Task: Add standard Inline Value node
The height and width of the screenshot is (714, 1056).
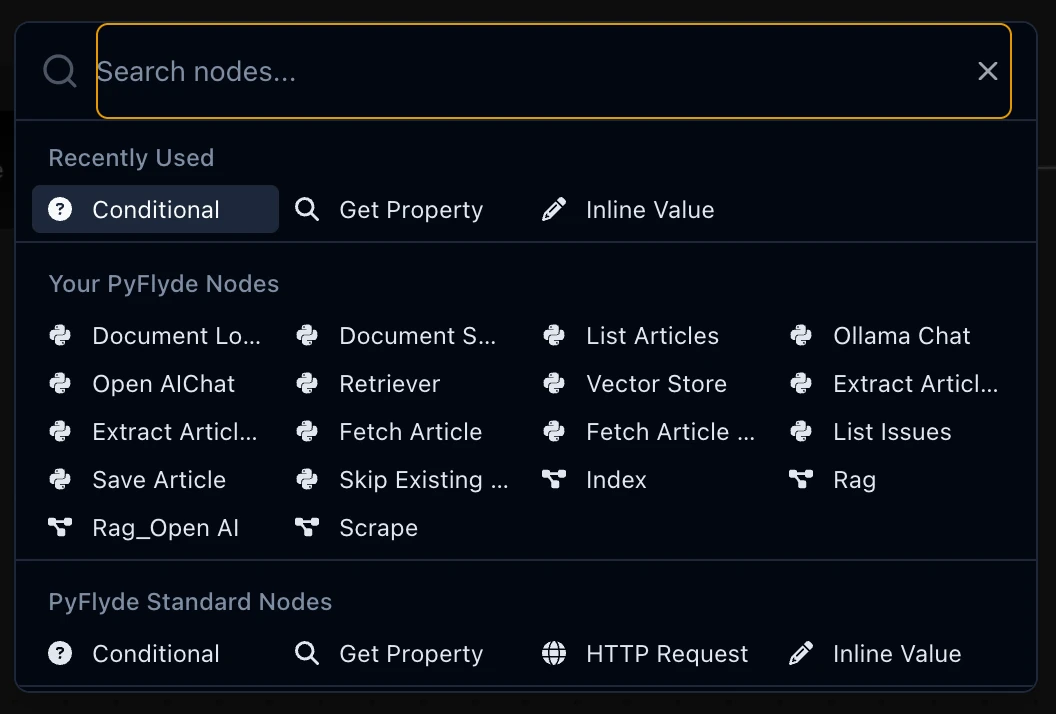Action: coord(896,653)
